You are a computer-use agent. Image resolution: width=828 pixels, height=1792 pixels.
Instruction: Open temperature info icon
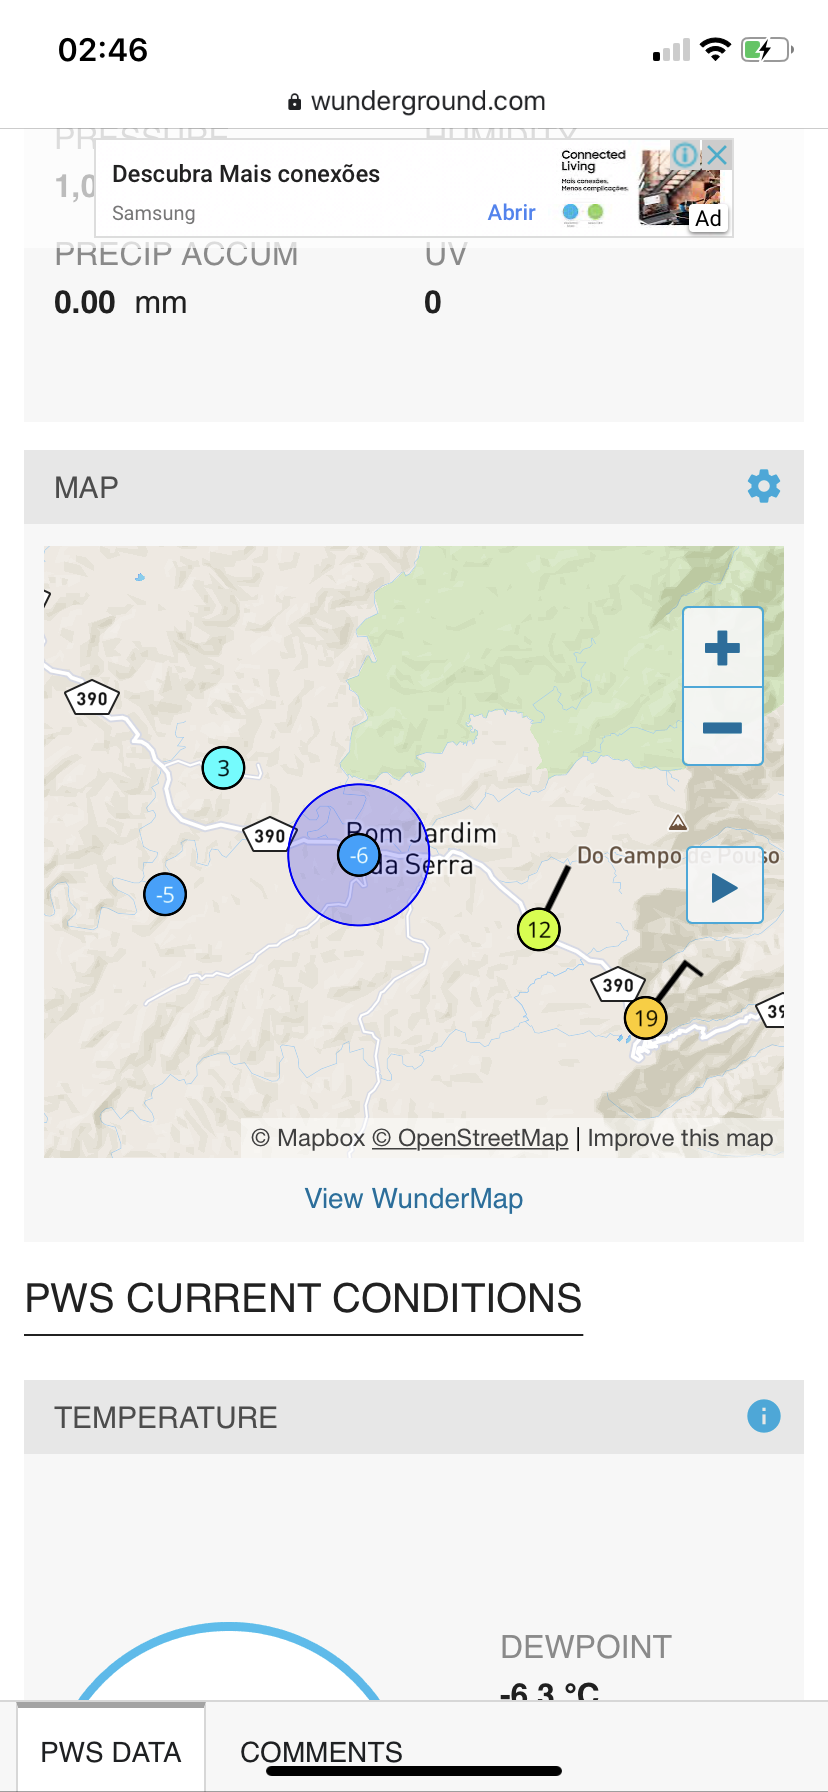(764, 1416)
